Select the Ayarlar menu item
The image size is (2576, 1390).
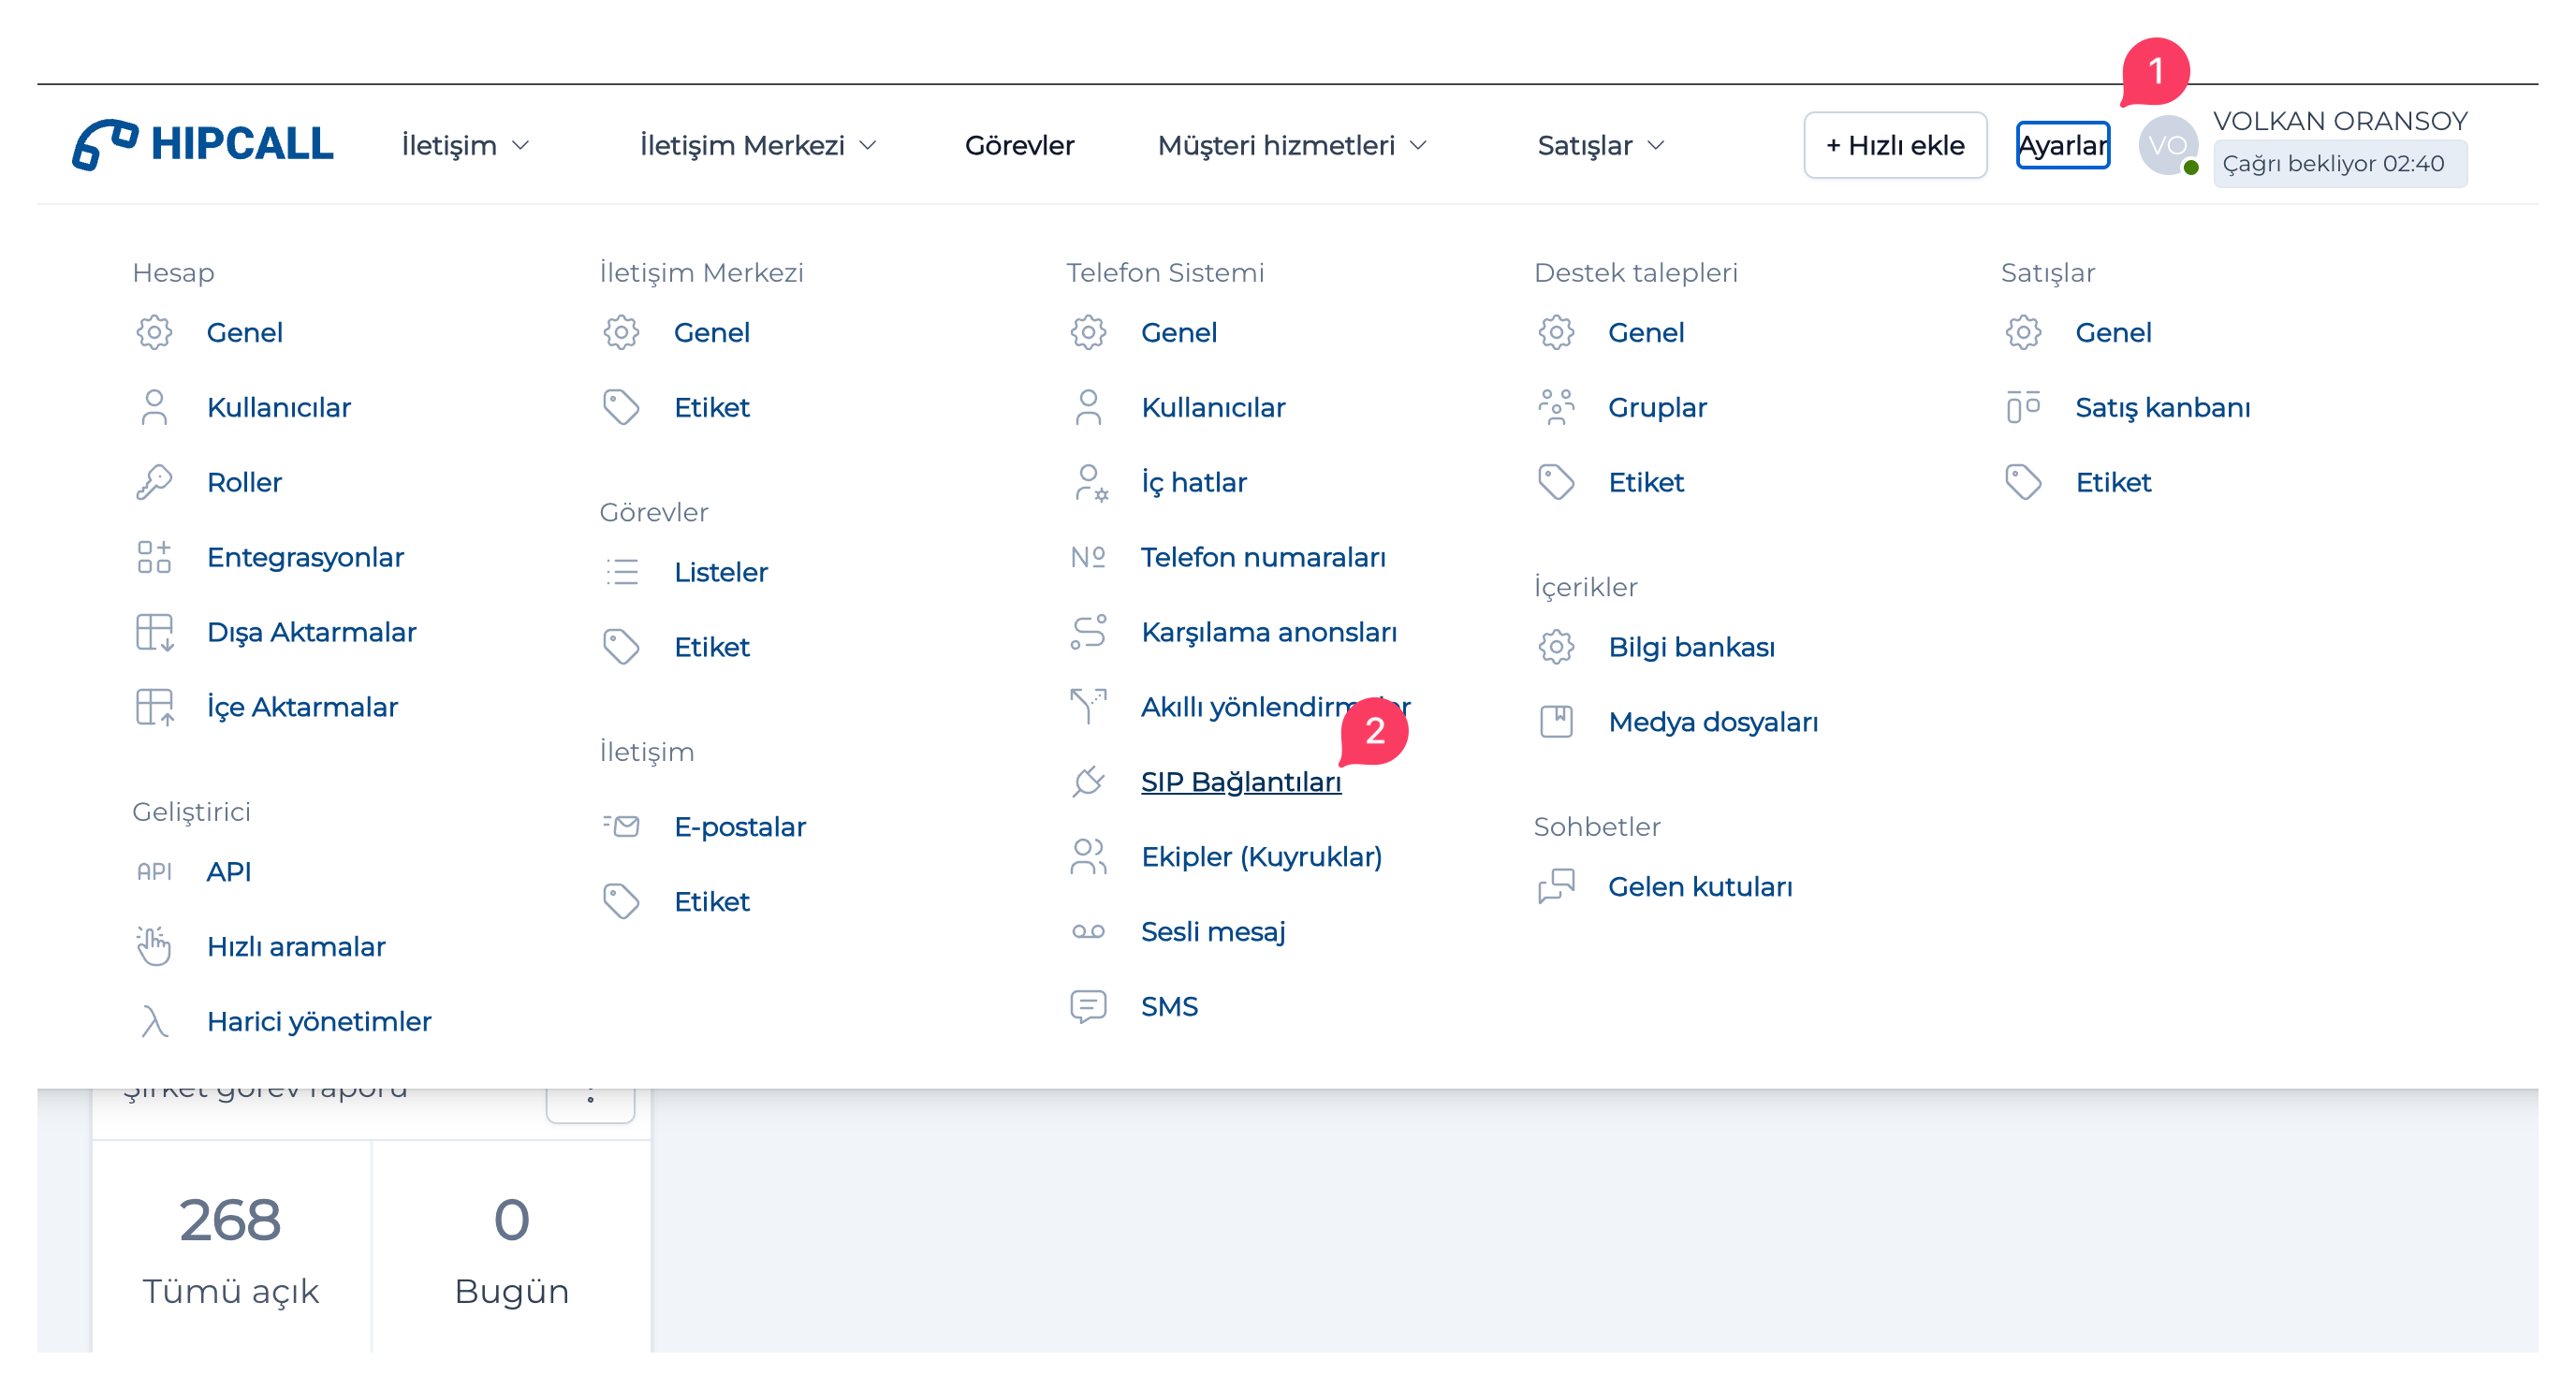coord(2062,145)
